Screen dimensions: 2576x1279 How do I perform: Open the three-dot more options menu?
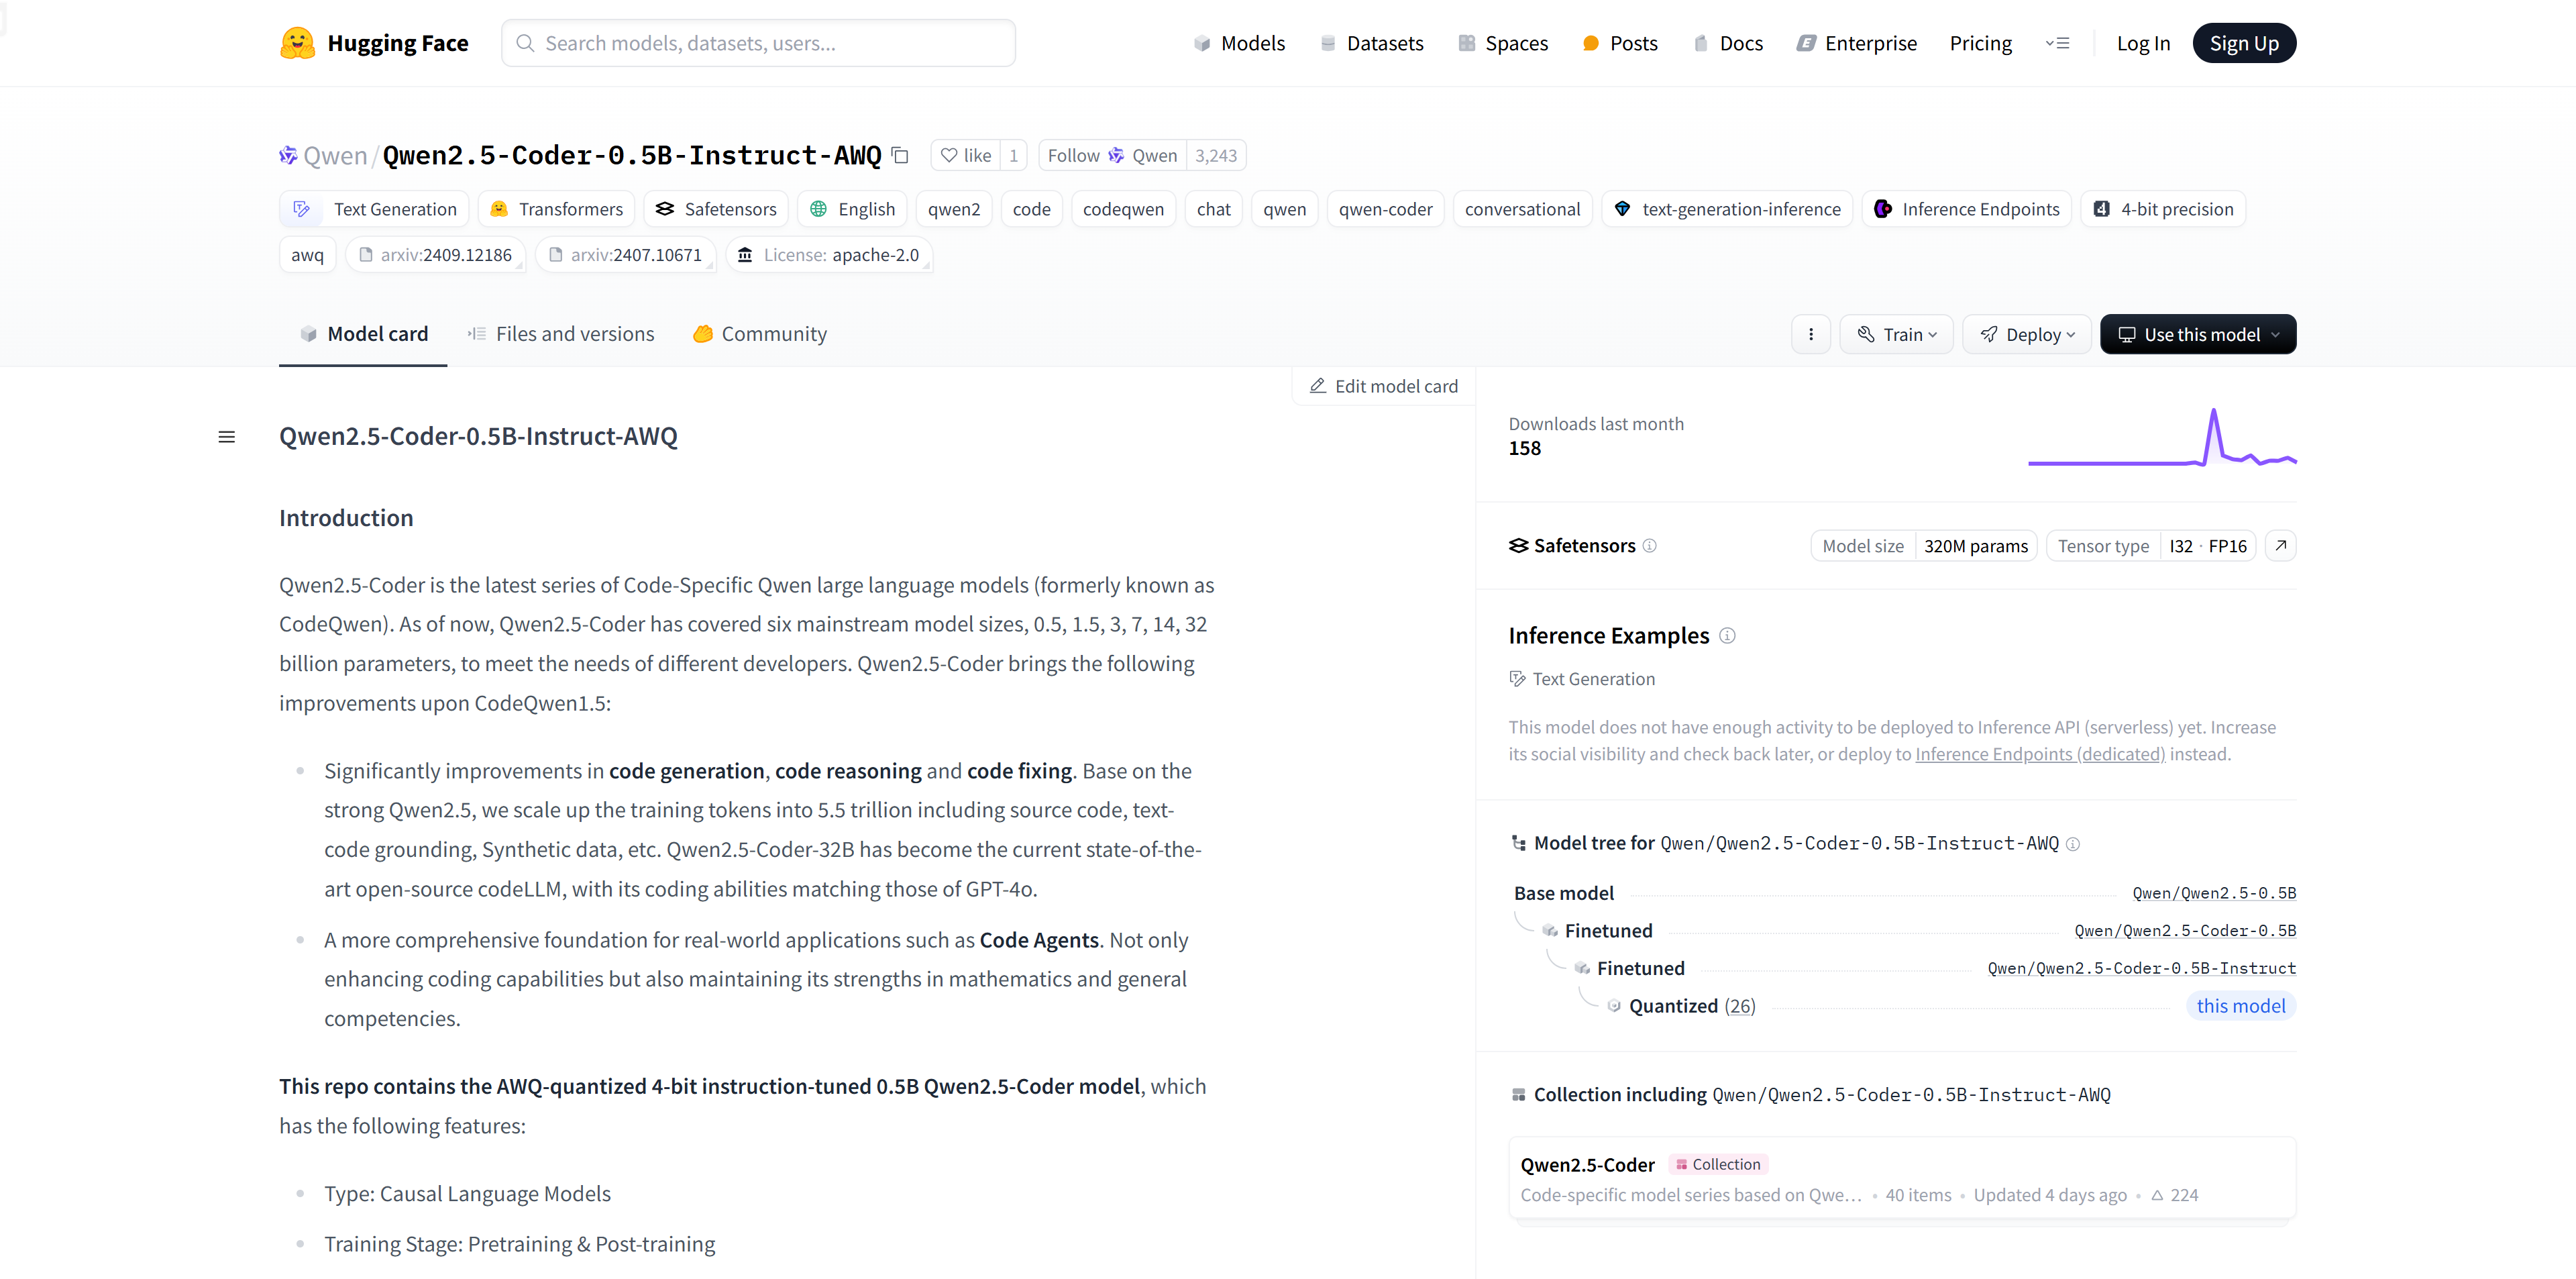tap(1810, 334)
